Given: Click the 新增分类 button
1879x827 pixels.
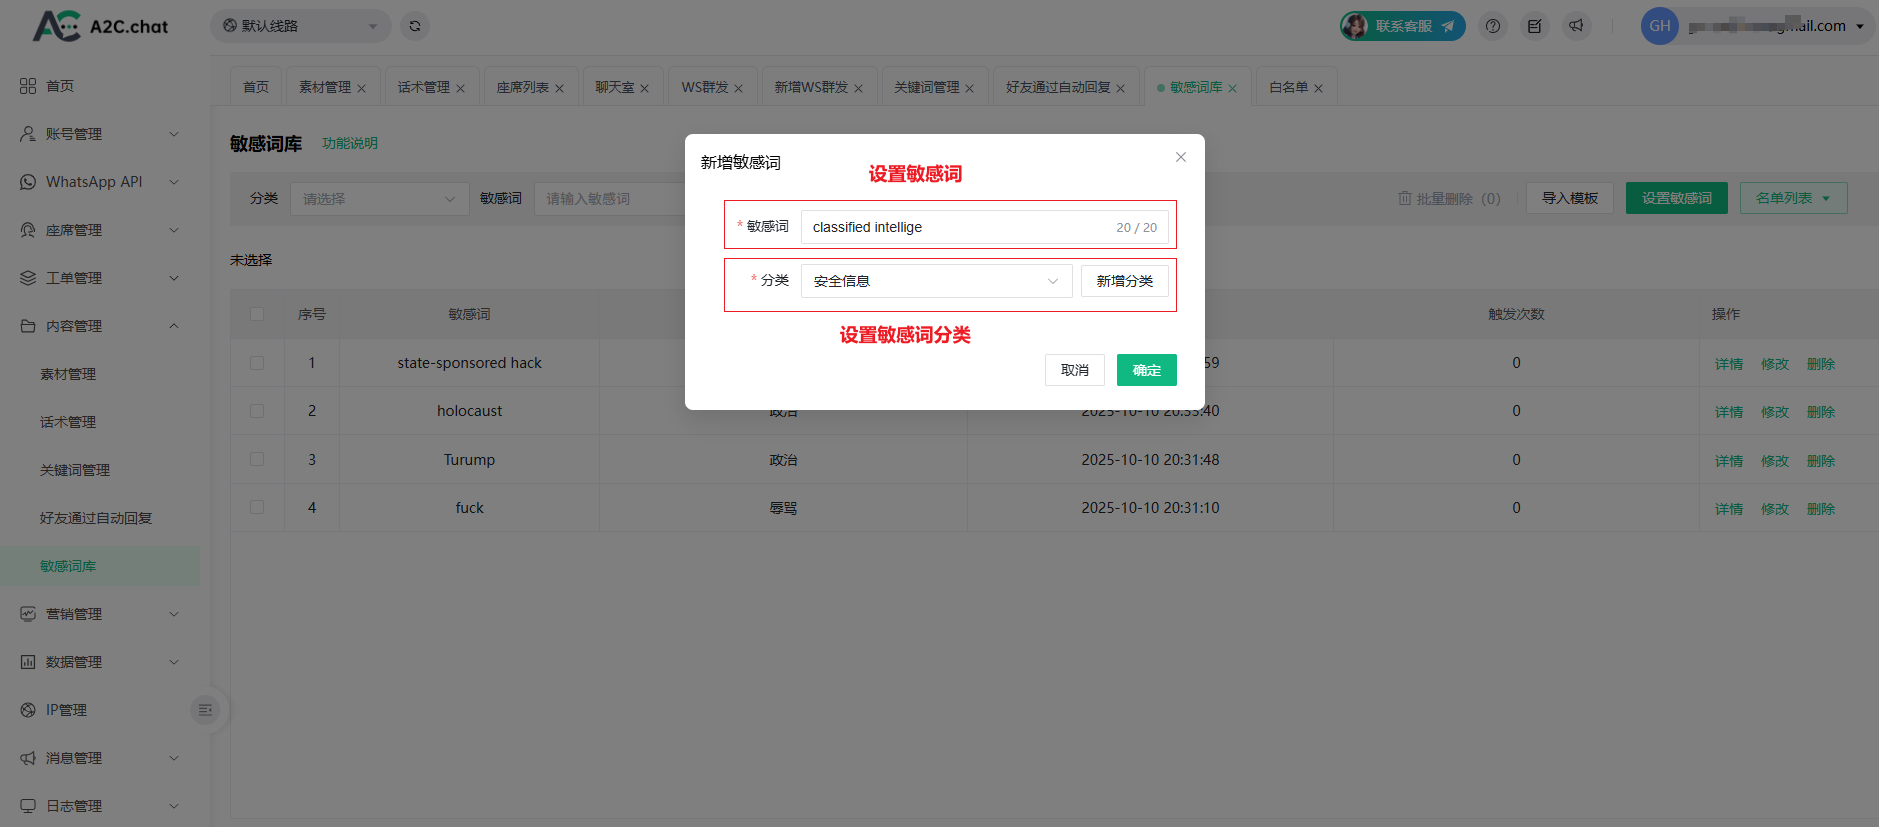Looking at the screenshot, I should (x=1124, y=281).
